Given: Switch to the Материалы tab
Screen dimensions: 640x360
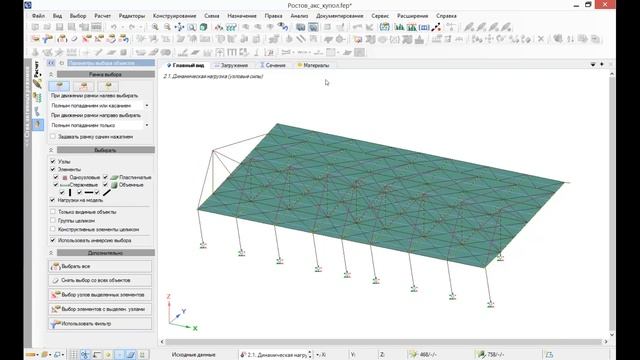Looking at the screenshot, I should (313, 65).
